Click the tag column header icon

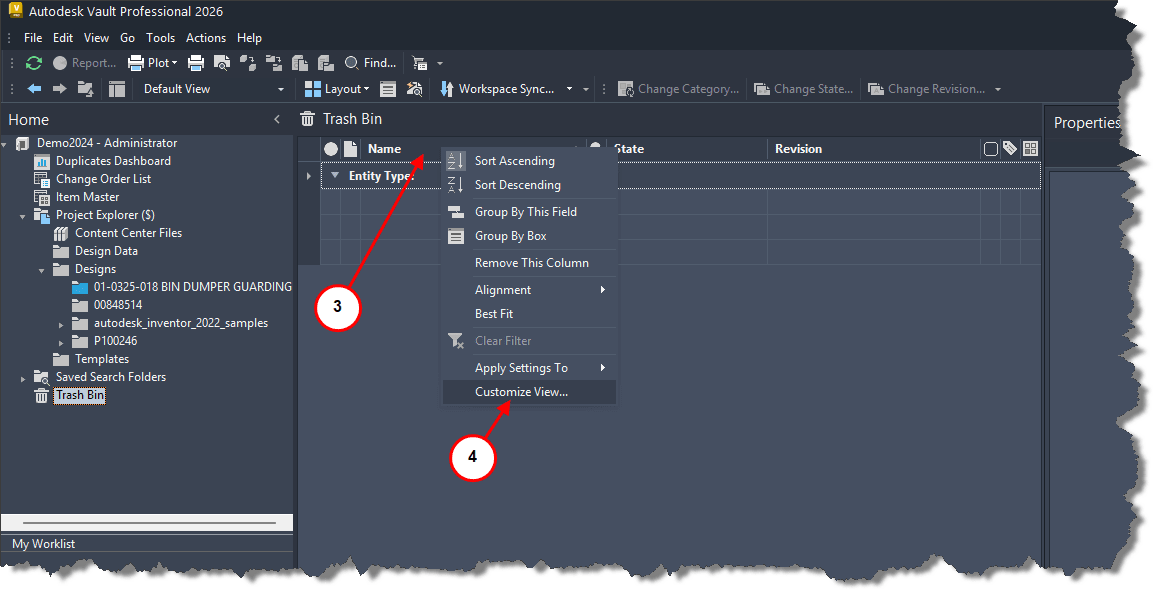1010,149
